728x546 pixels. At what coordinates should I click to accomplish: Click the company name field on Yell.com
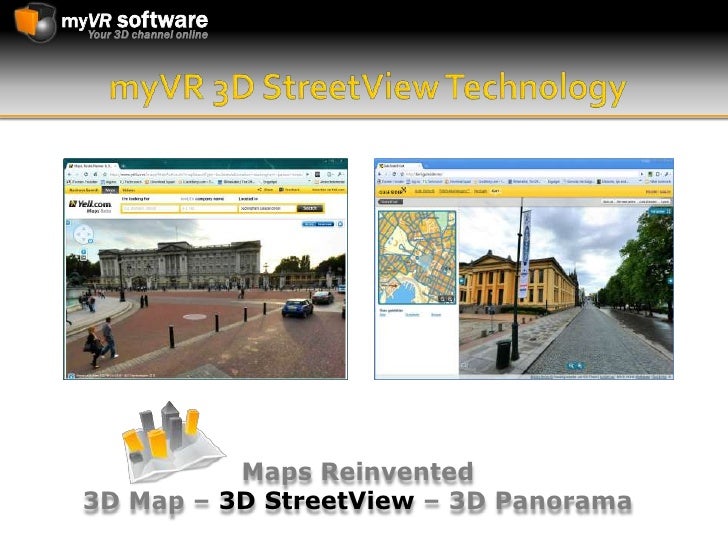point(208,209)
